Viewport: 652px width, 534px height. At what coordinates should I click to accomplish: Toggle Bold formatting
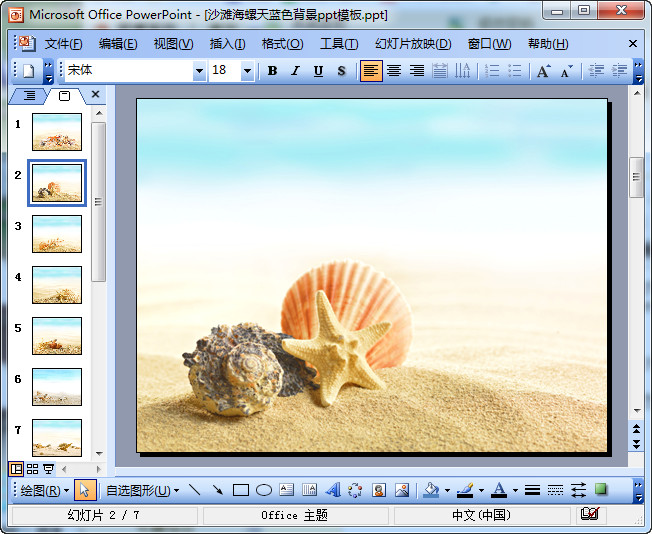click(x=272, y=71)
